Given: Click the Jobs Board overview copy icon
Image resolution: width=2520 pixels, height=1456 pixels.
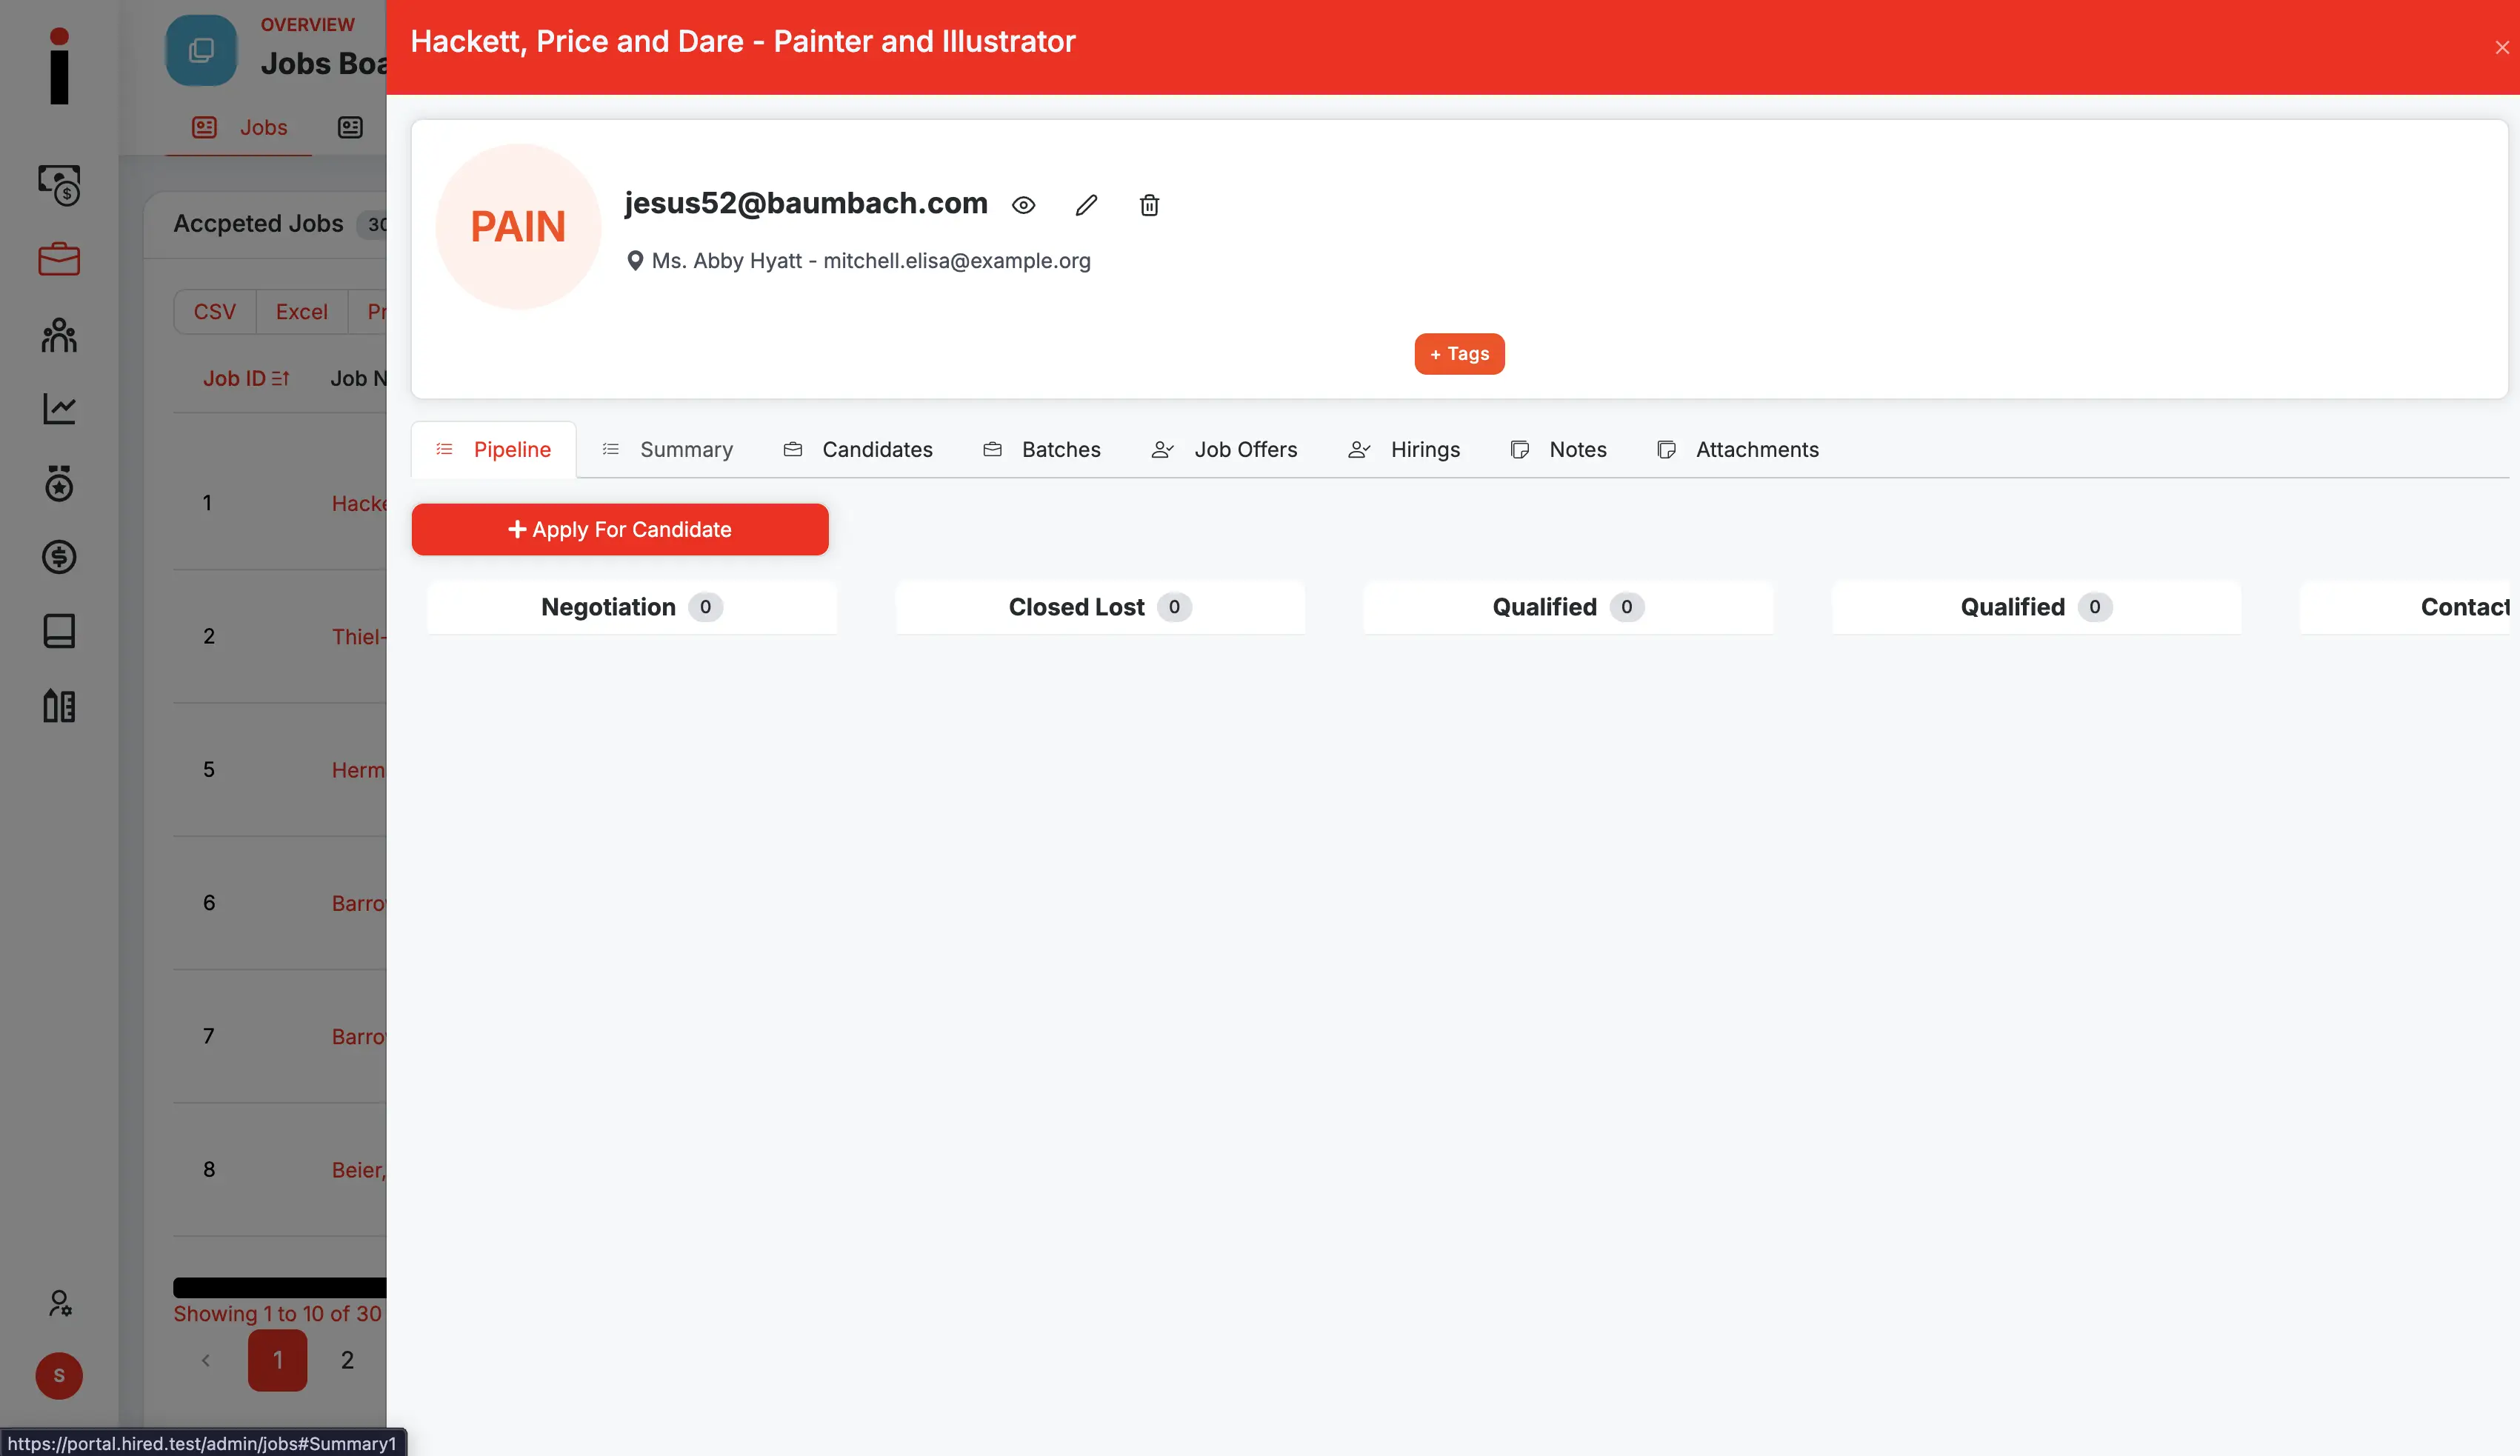Looking at the screenshot, I should pos(201,50).
